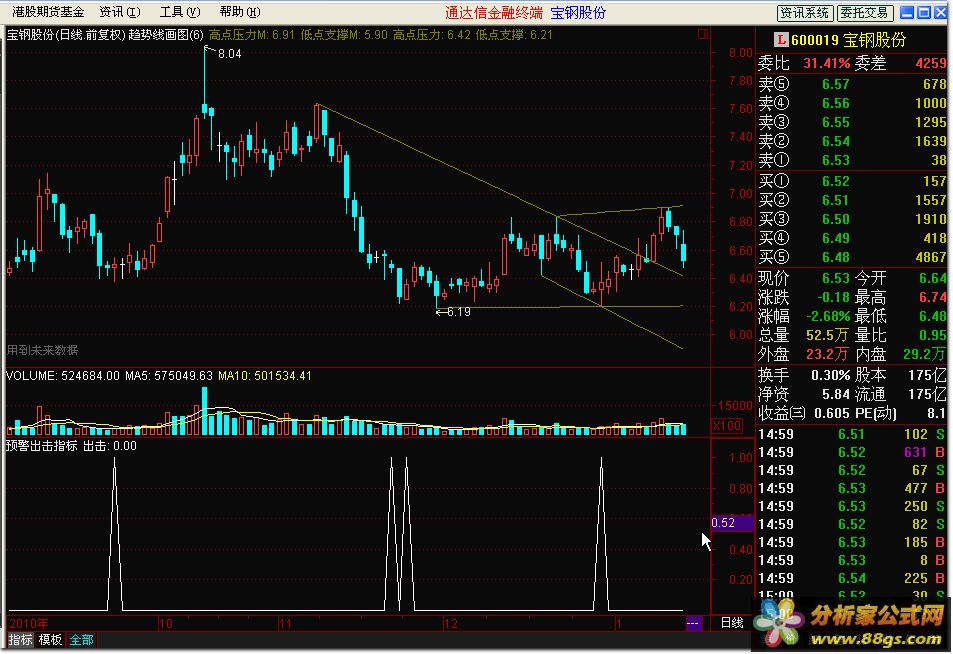The height and width of the screenshot is (654, 953).
Task: Click the 委比 31.41% value
Action: (x=827, y=63)
